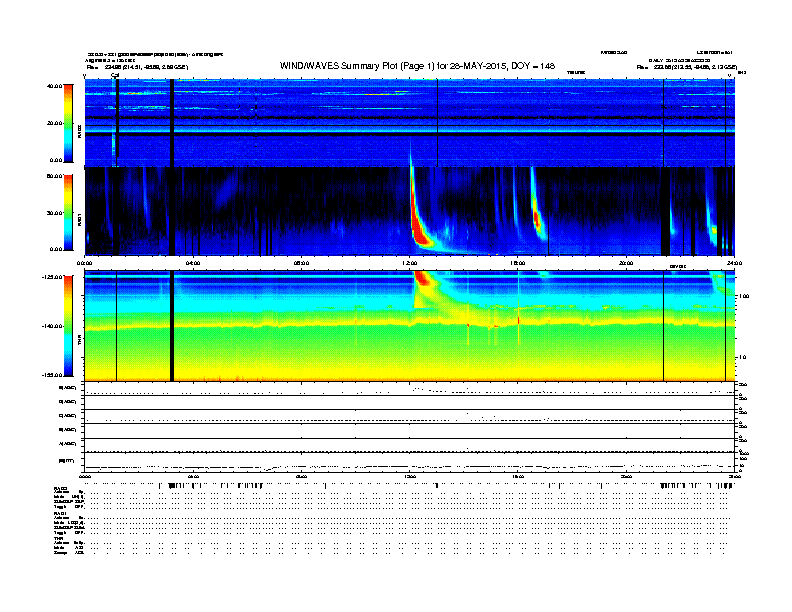
Task: Click the 10 label on TNR right axis
Action: (x=742, y=357)
